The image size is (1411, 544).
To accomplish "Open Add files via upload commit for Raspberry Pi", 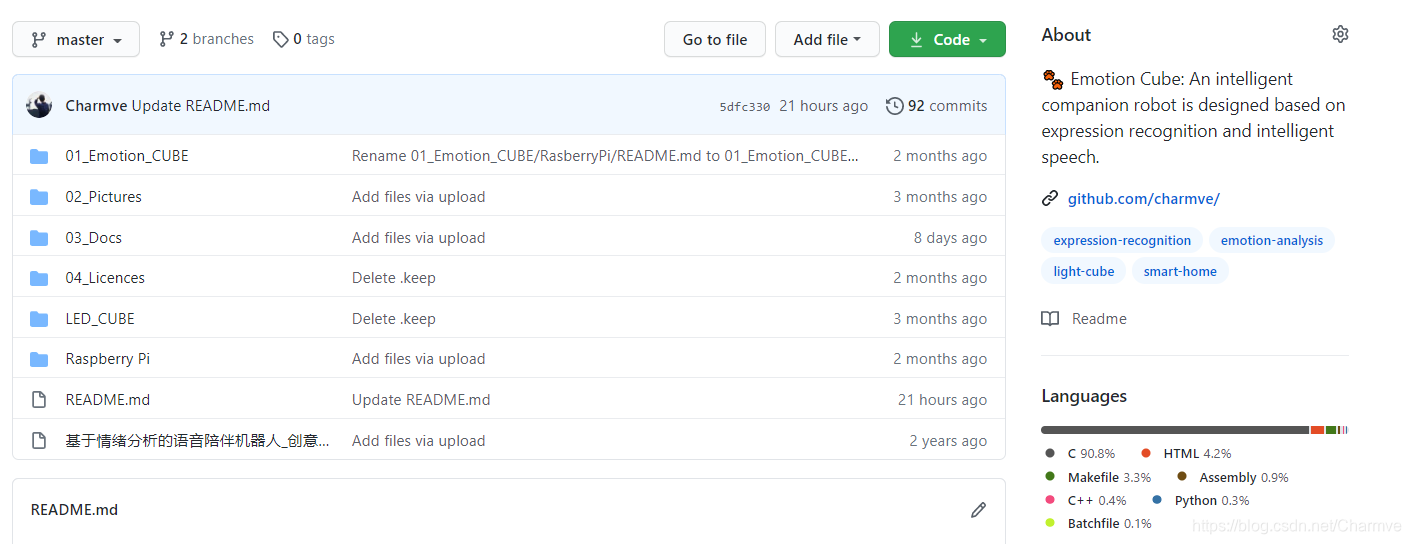I will 419,359.
